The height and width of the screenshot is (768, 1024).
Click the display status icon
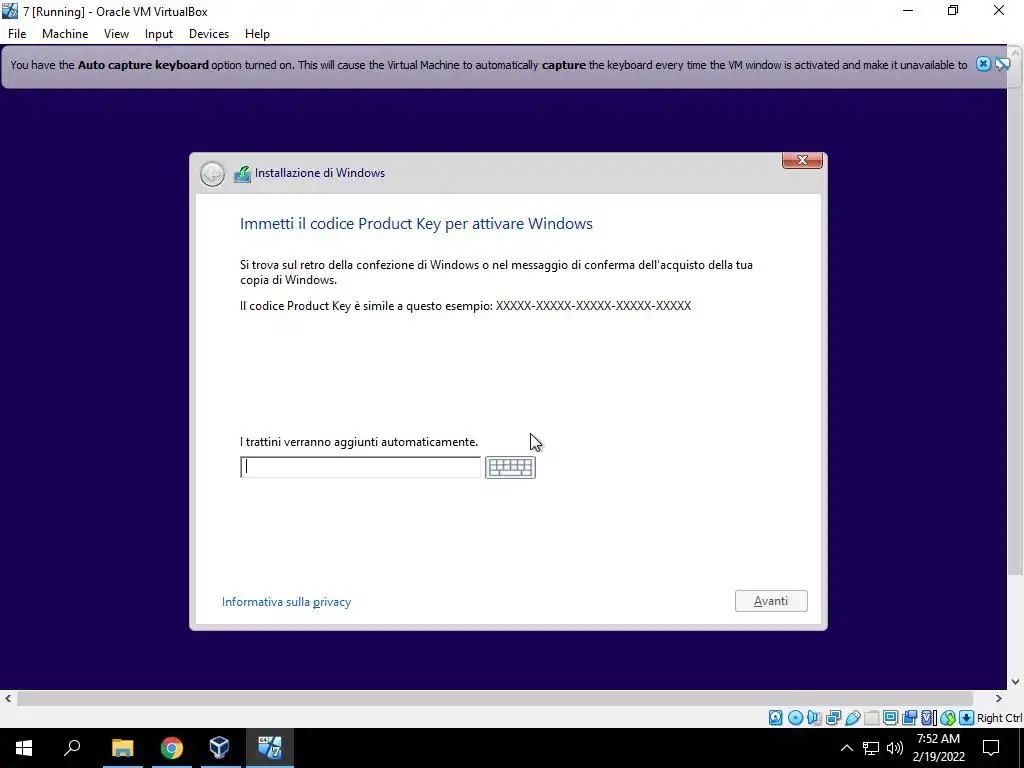(890, 718)
